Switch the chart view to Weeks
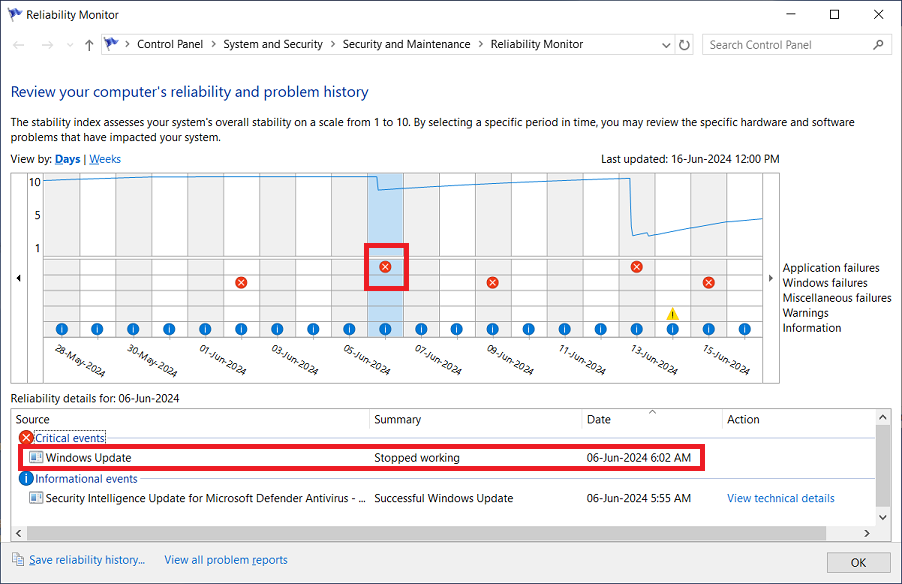Image resolution: width=902 pixels, height=584 pixels. click(x=105, y=159)
